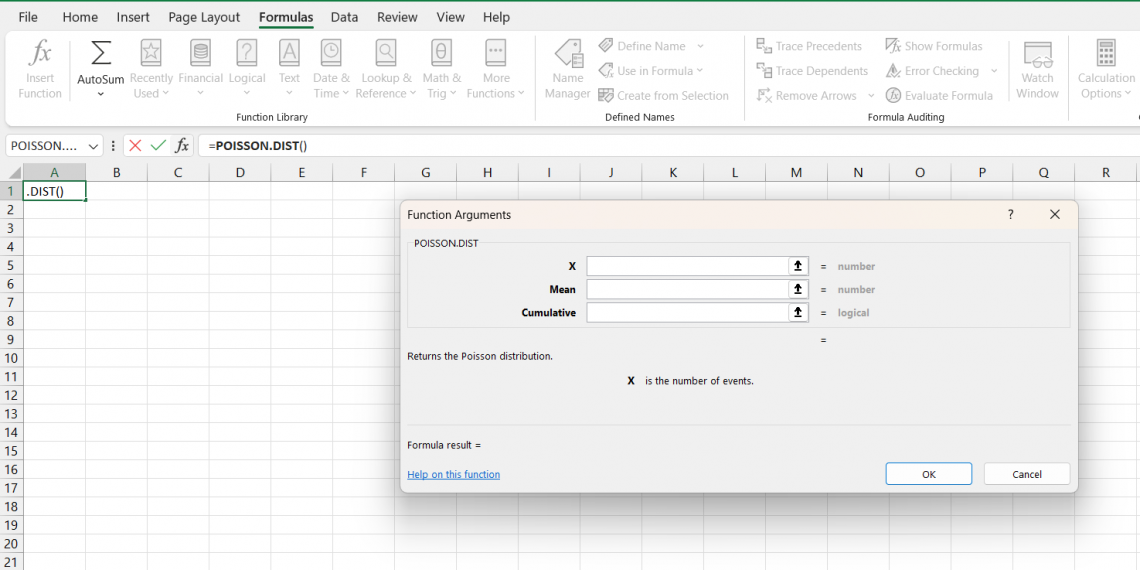
Task: Open Name Manager
Action: coord(567,68)
